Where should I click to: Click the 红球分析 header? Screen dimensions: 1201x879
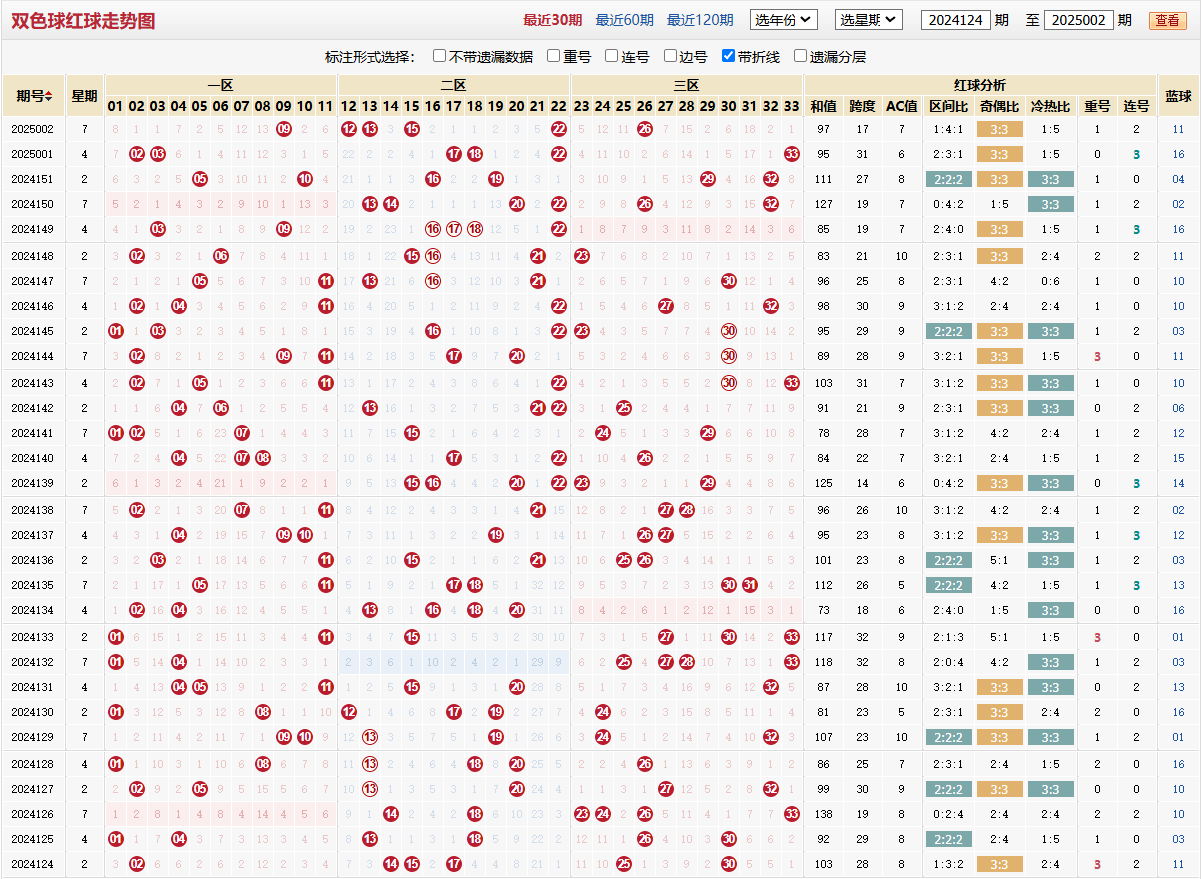pos(980,86)
